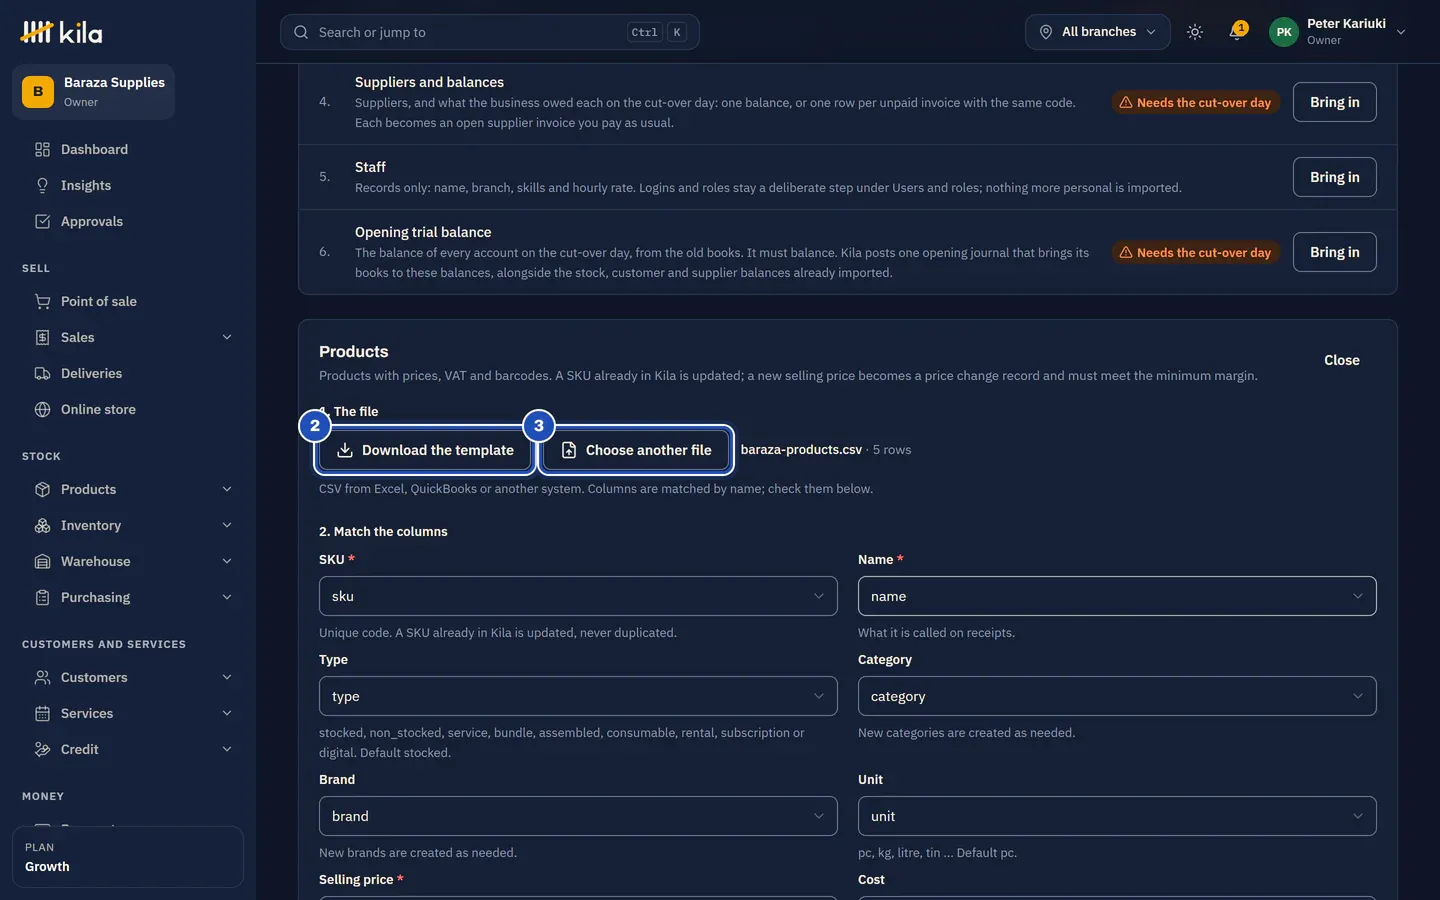Open the Brand column dropdown
1440x900 pixels.
point(578,816)
